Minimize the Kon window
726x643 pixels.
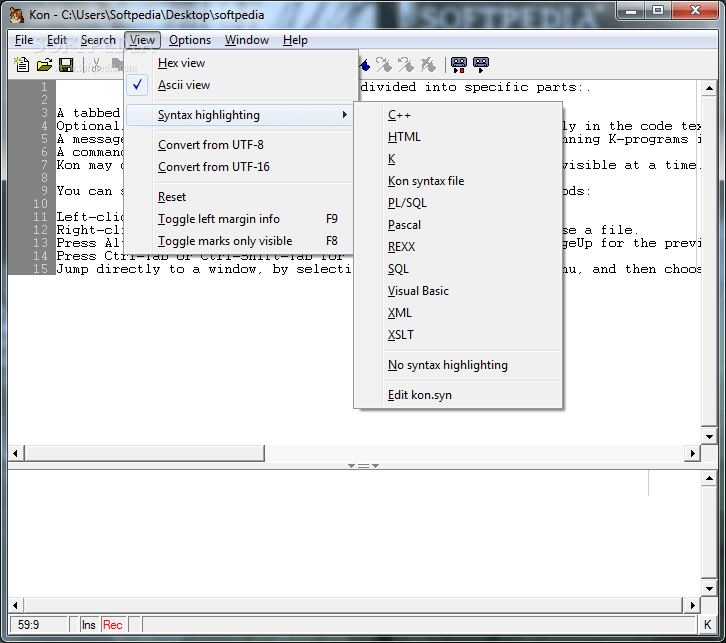[631, 11]
